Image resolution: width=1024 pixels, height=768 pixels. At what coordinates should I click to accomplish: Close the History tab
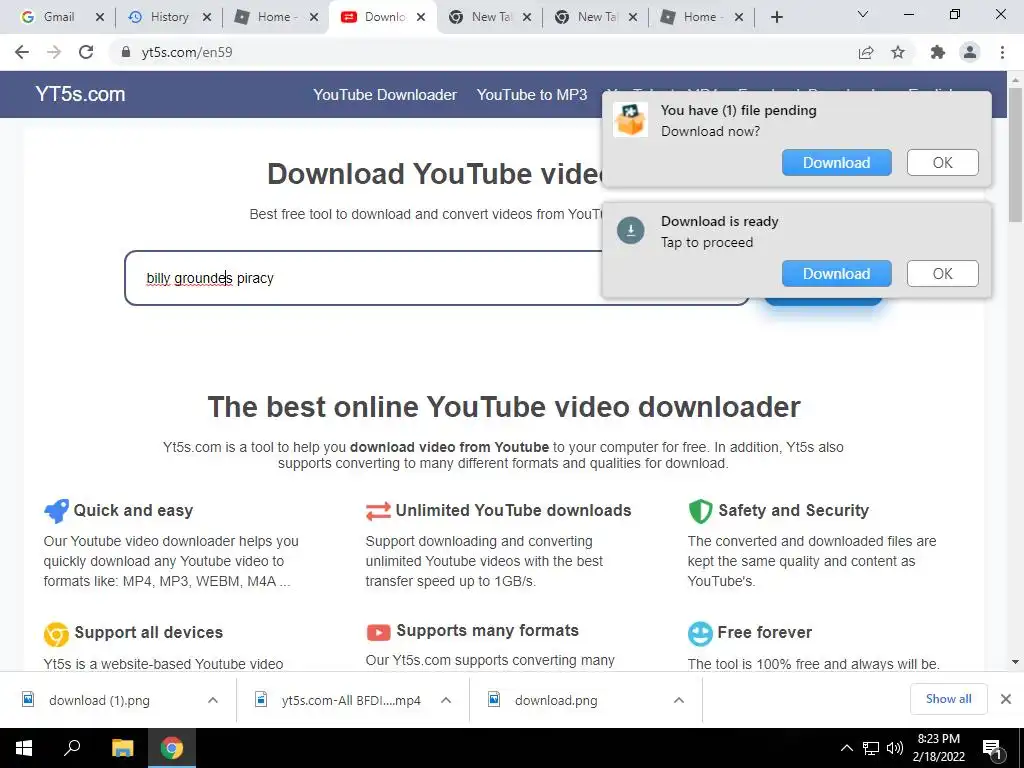point(207,17)
